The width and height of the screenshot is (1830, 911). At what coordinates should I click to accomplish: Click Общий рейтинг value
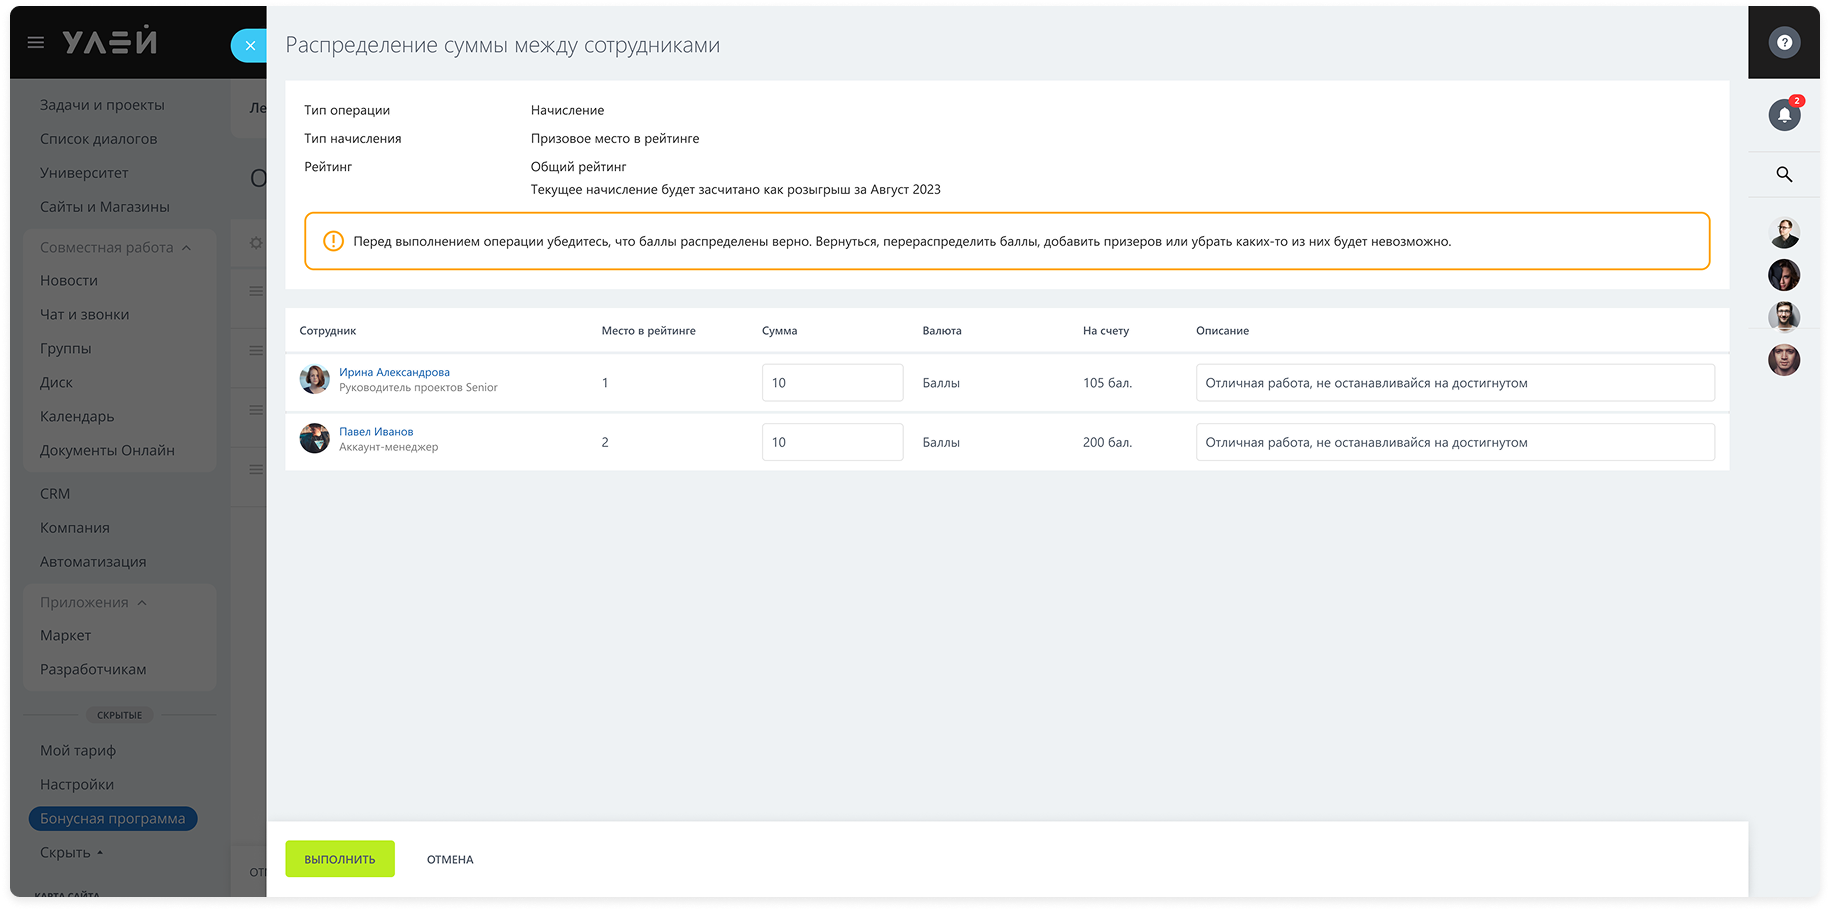(x=579, y=167)
